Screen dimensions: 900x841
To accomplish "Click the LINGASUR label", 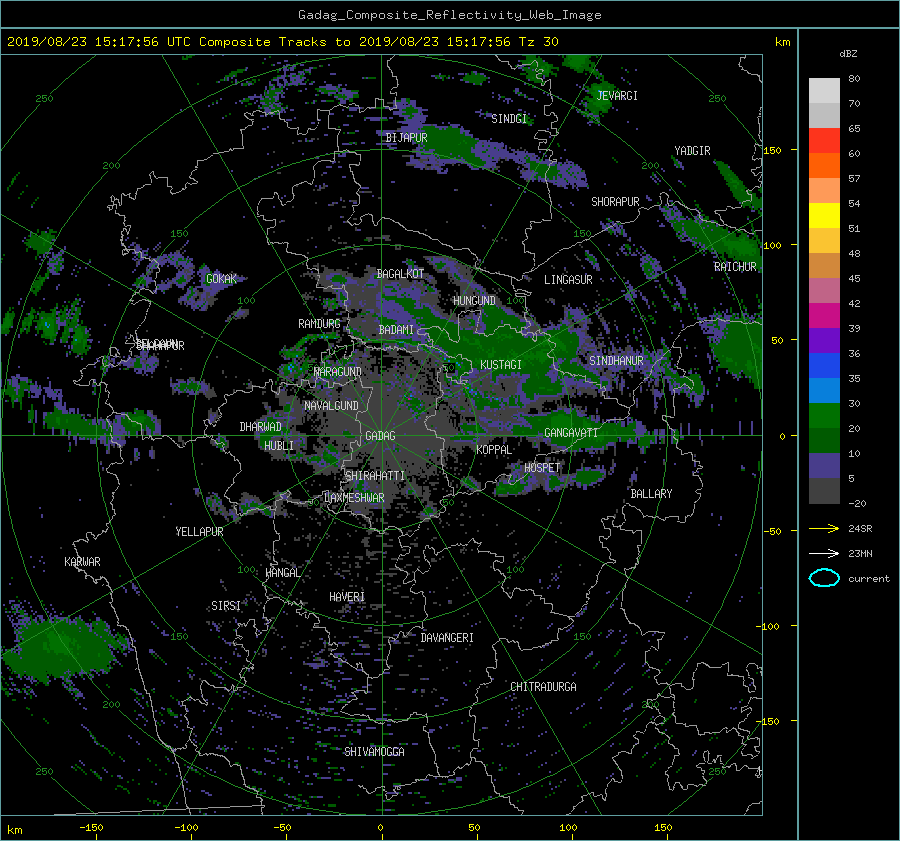I will point(568,280).
